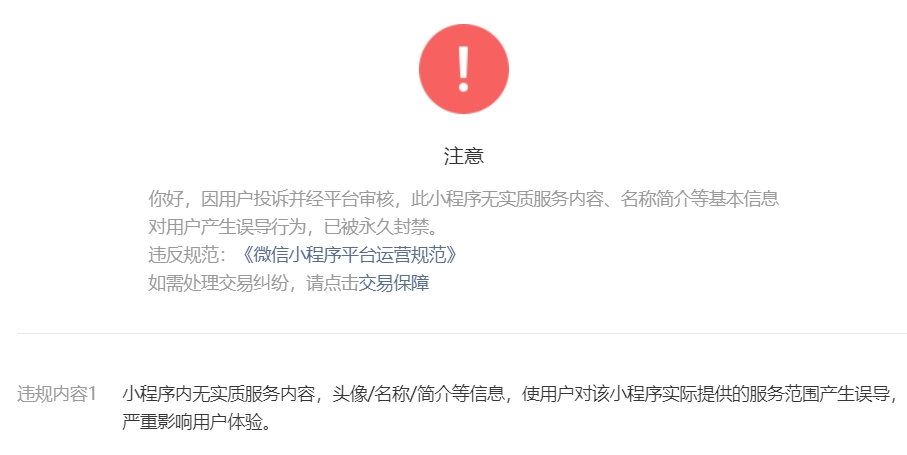The height and width of the screenshot is (455, 907).
Task: Click the 你好 greeting at message start
Action: point(165,199)
